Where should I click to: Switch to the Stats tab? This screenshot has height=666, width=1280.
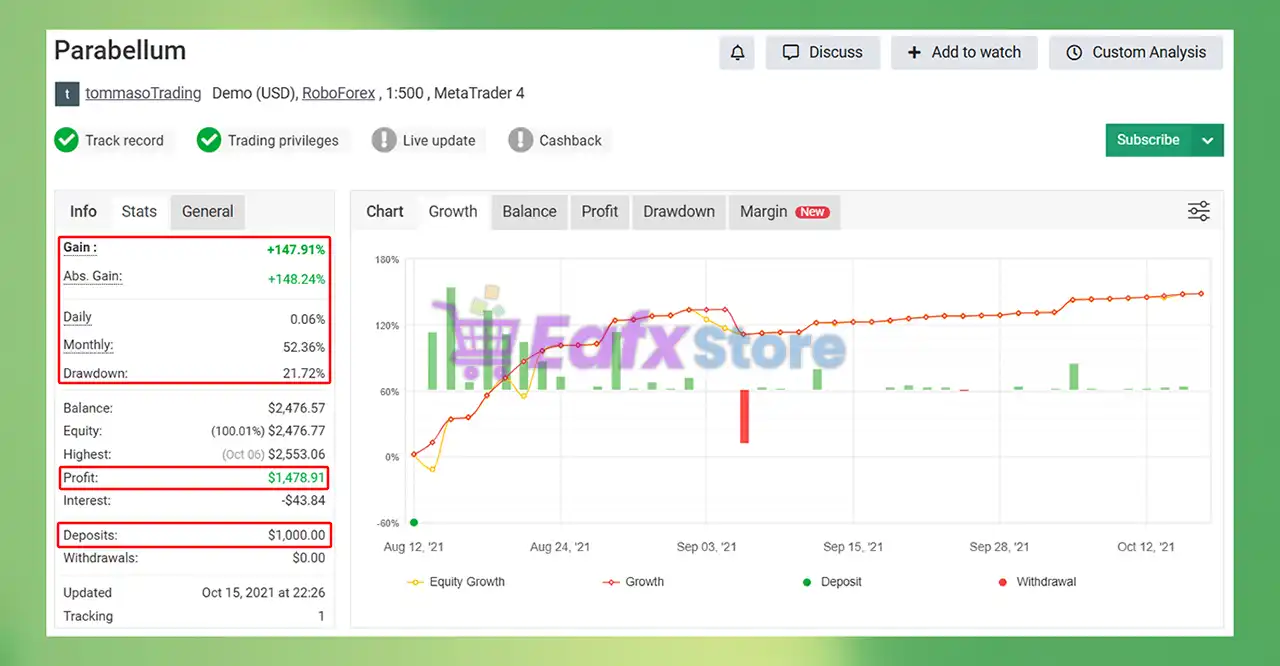coord(139,211)
